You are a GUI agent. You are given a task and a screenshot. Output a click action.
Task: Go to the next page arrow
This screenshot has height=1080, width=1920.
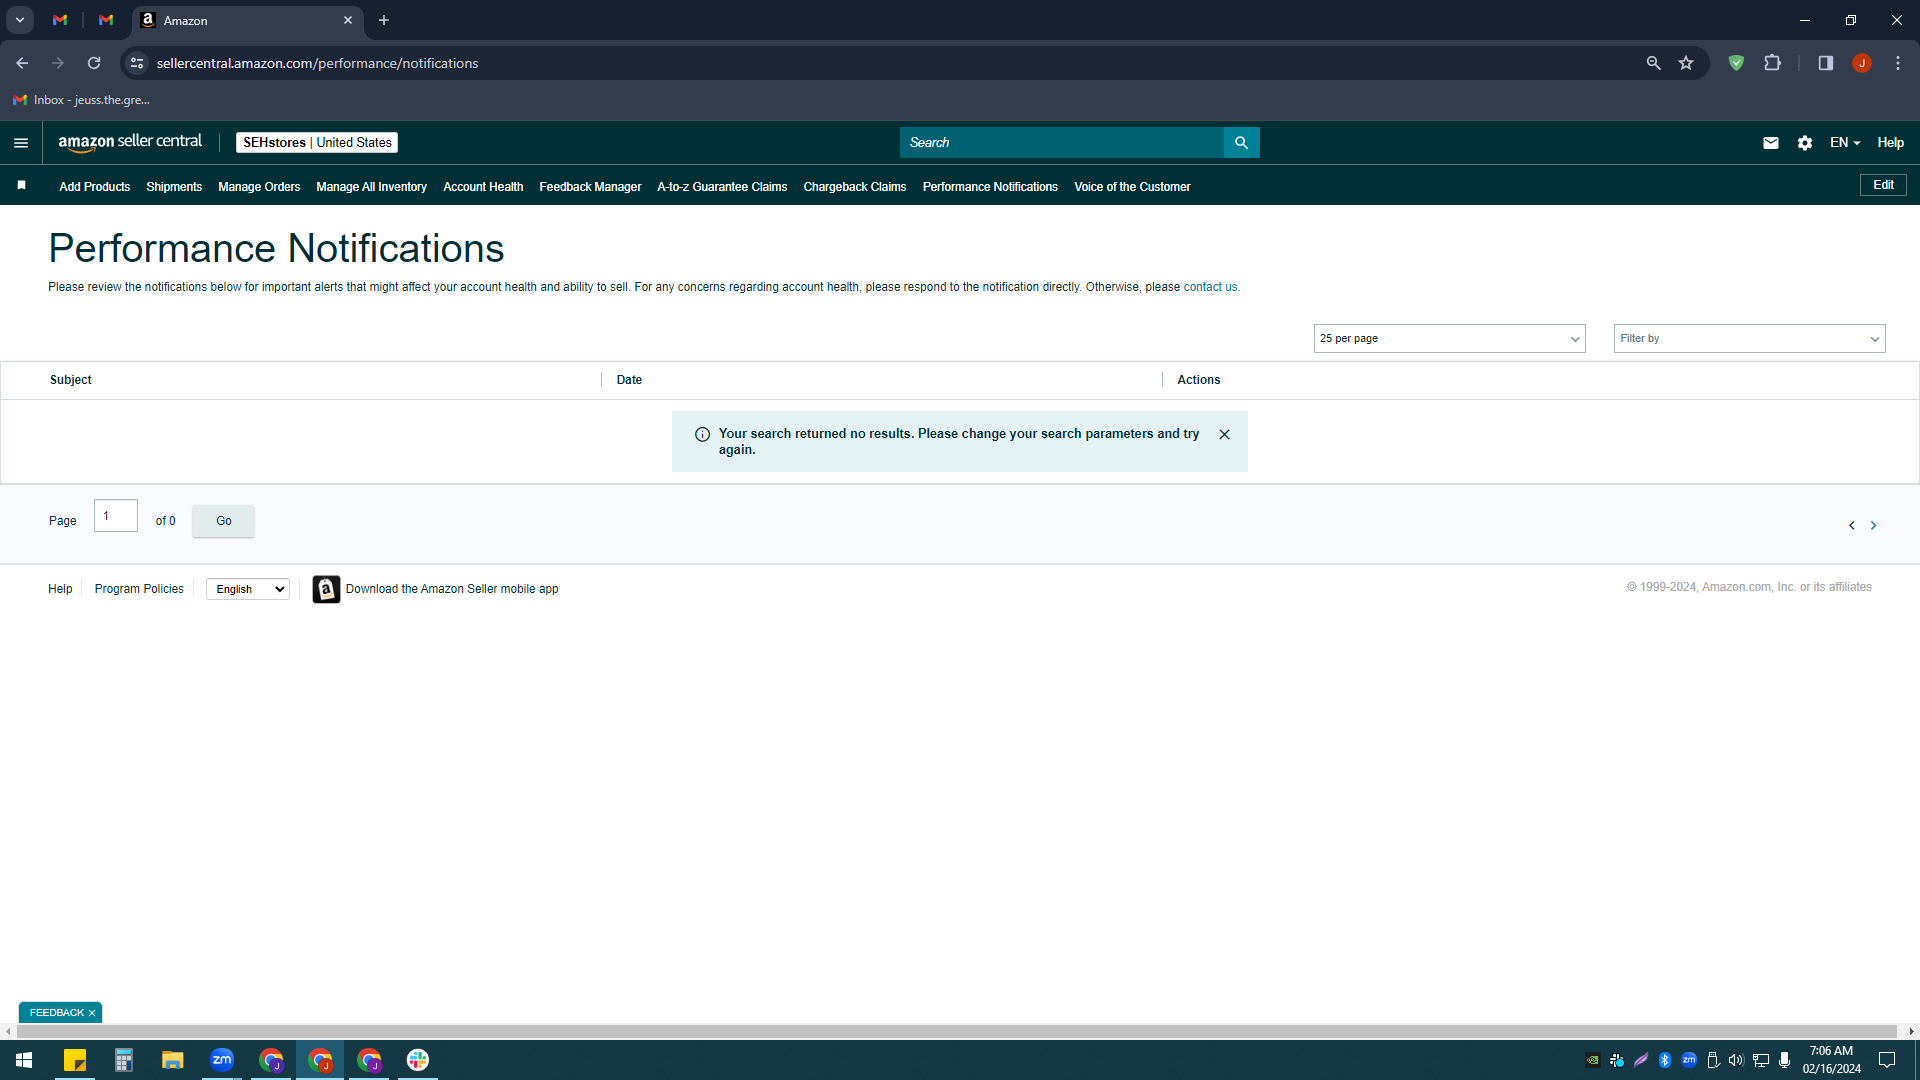1874,525
